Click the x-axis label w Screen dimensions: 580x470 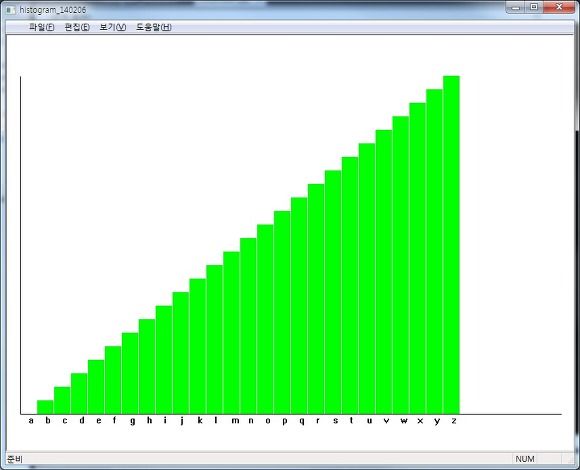coord(404,420)
